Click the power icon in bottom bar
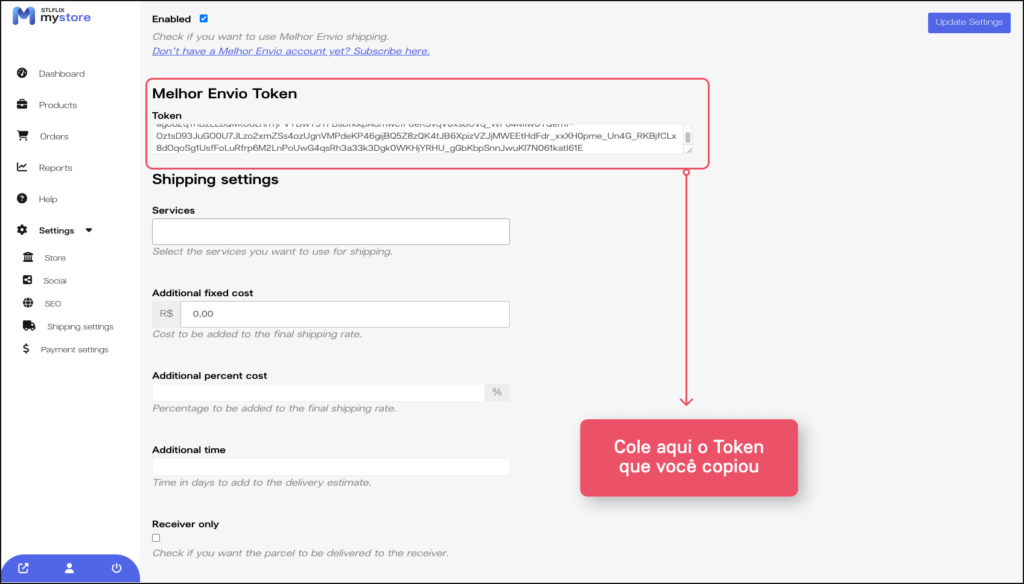Screen dimensions: 1024x584 point(117,568)
